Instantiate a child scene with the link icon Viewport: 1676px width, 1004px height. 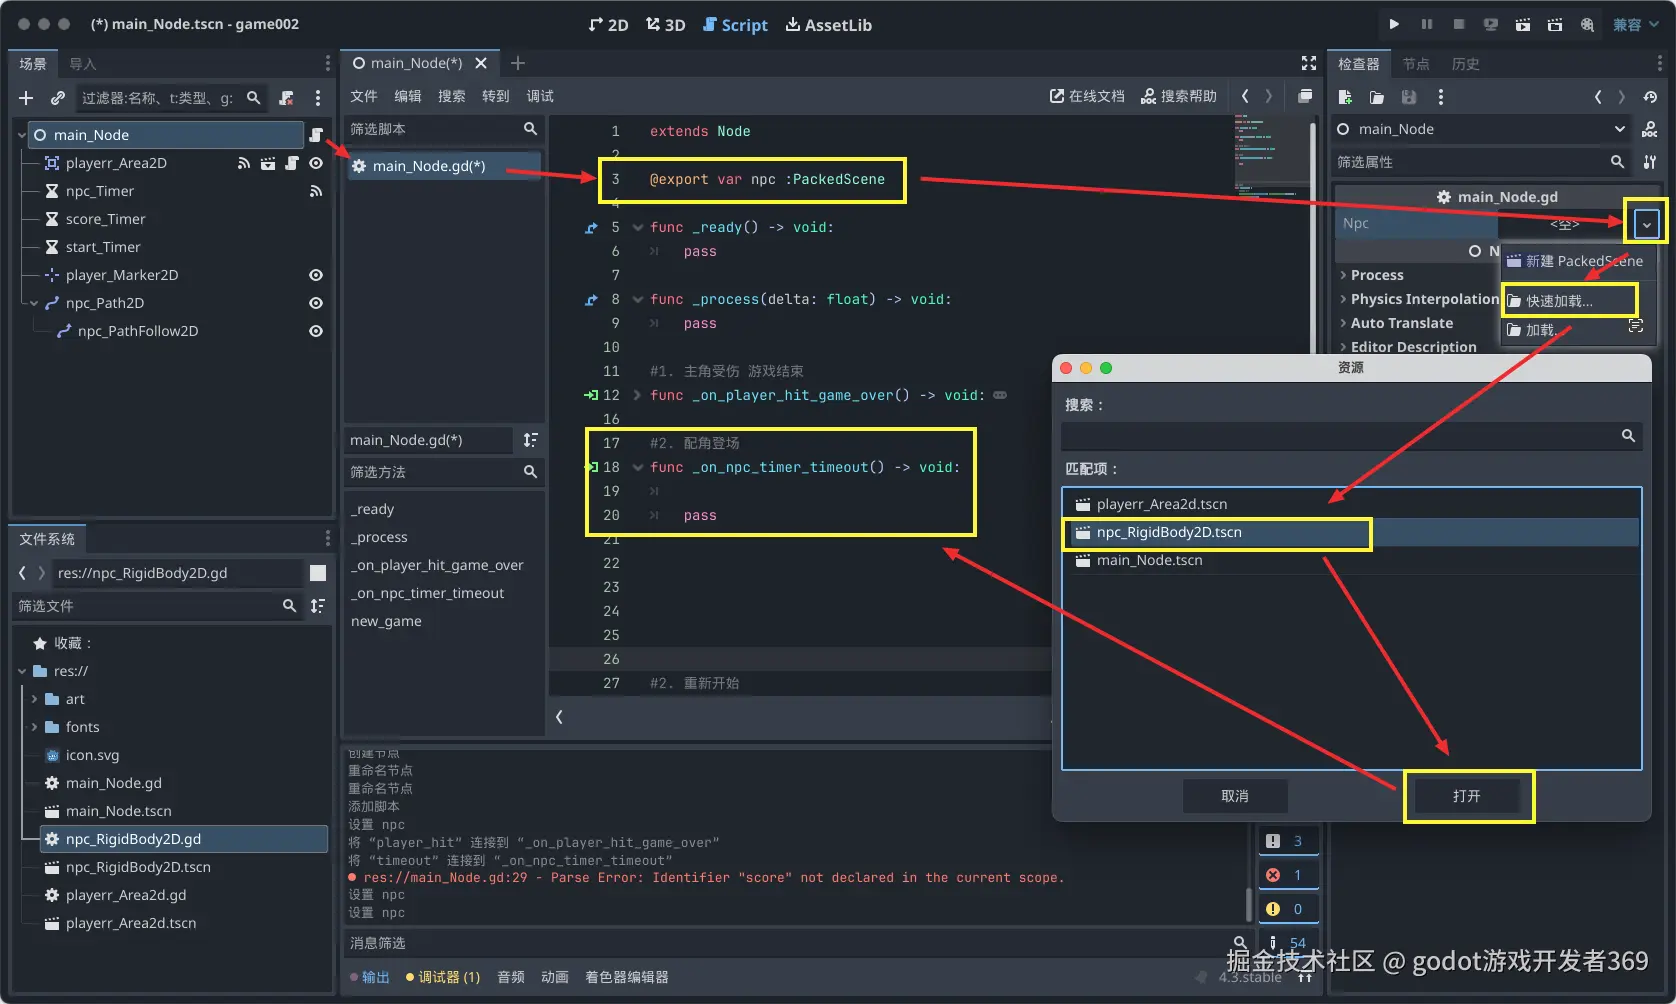click(58, 98)
